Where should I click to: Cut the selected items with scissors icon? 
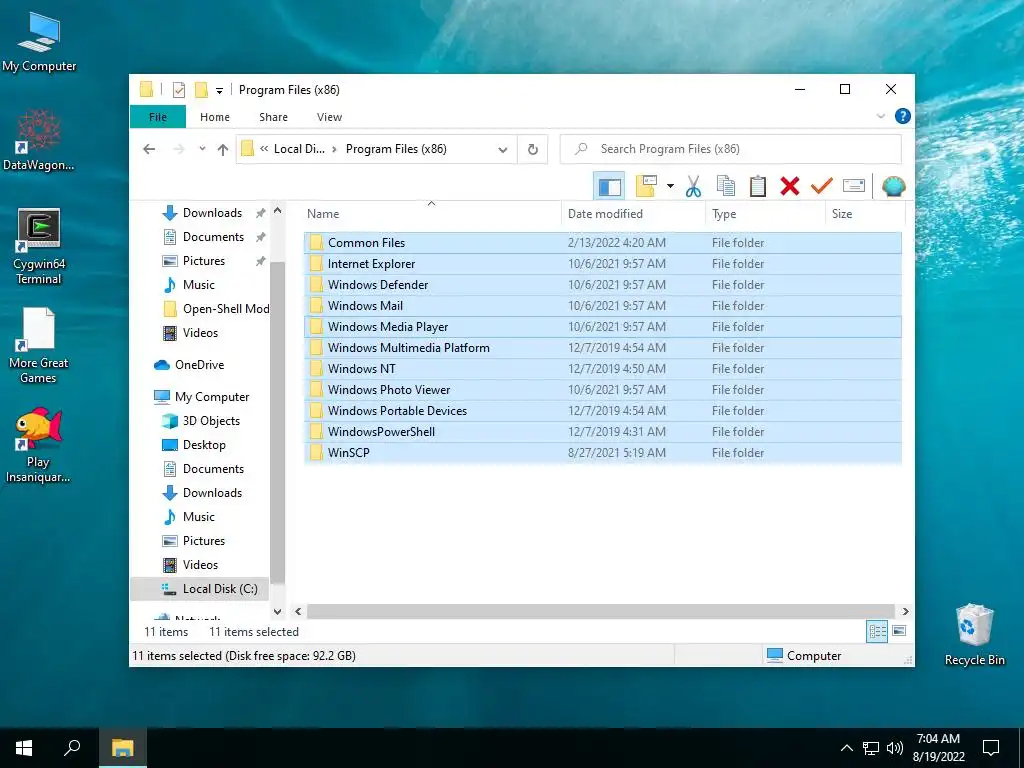pyautogui.click(x=693, y=186)
